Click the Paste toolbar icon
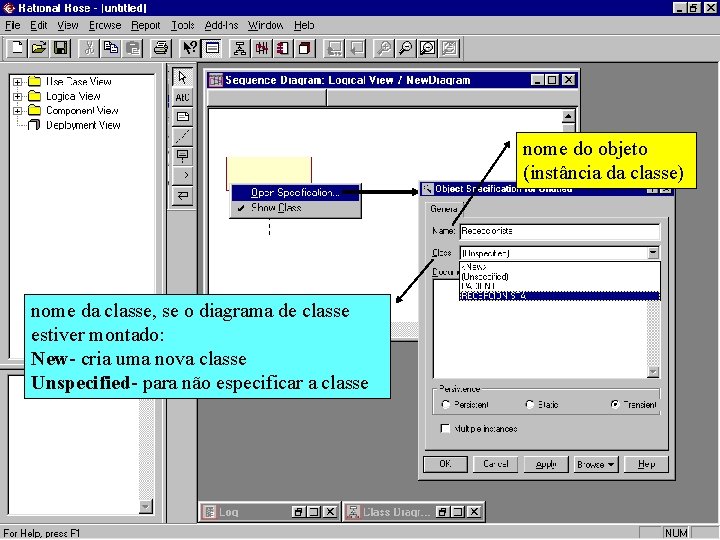Screen dimensions: 720x540 tap(133, 48)
